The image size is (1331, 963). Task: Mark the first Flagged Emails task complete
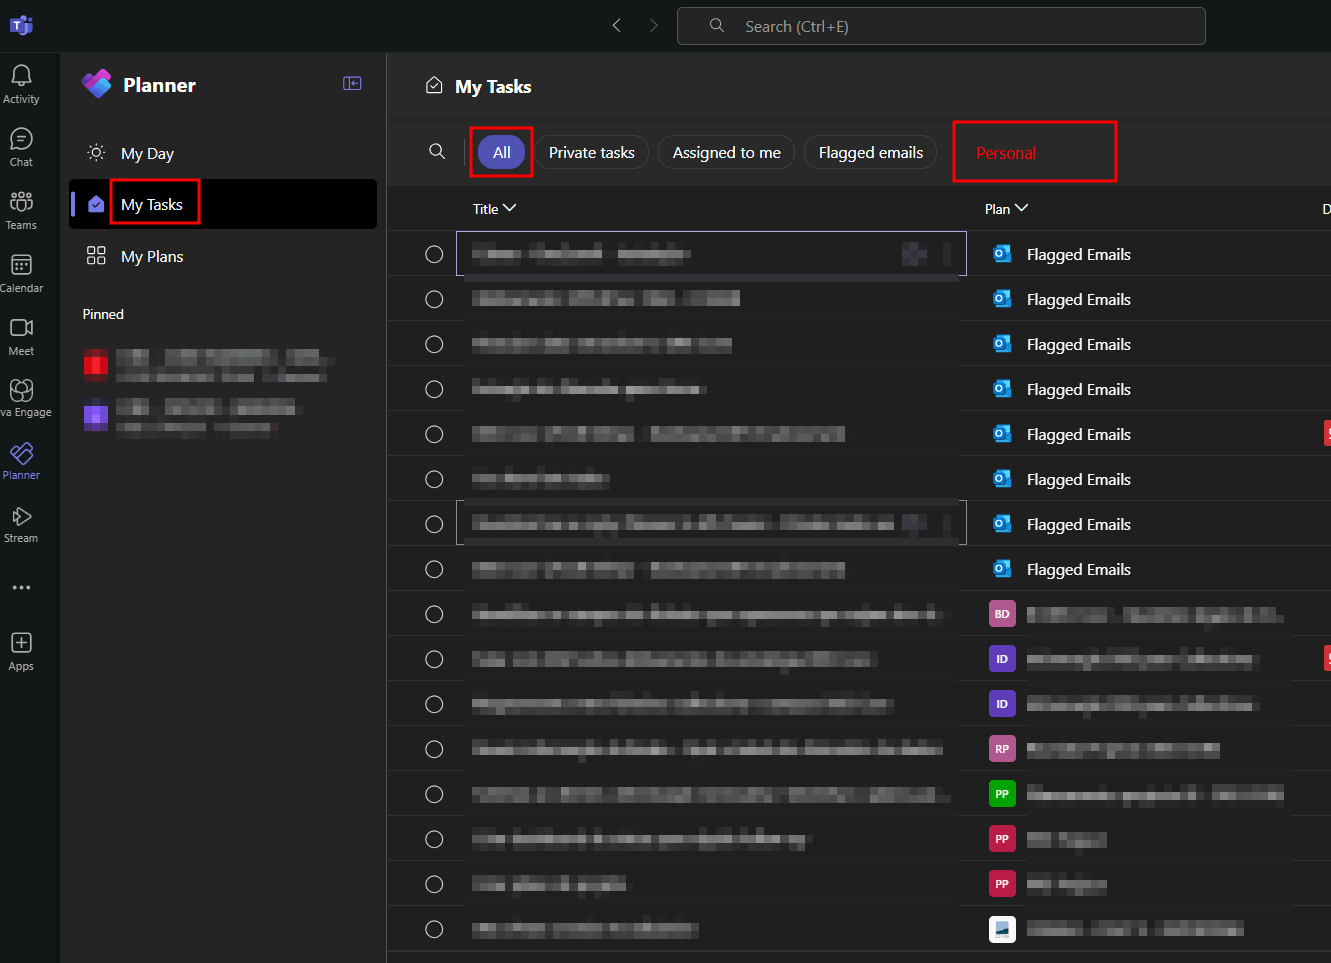tap(434, 253)
